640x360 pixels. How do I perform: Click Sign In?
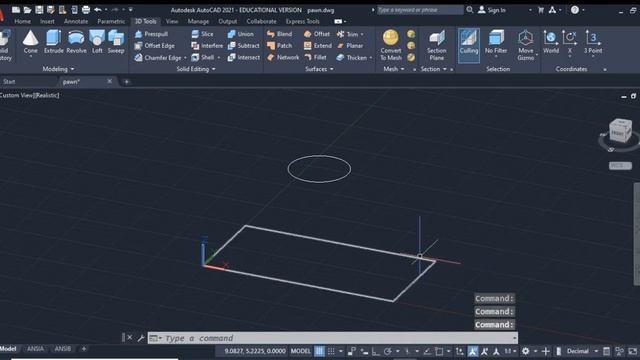[491, 10]
